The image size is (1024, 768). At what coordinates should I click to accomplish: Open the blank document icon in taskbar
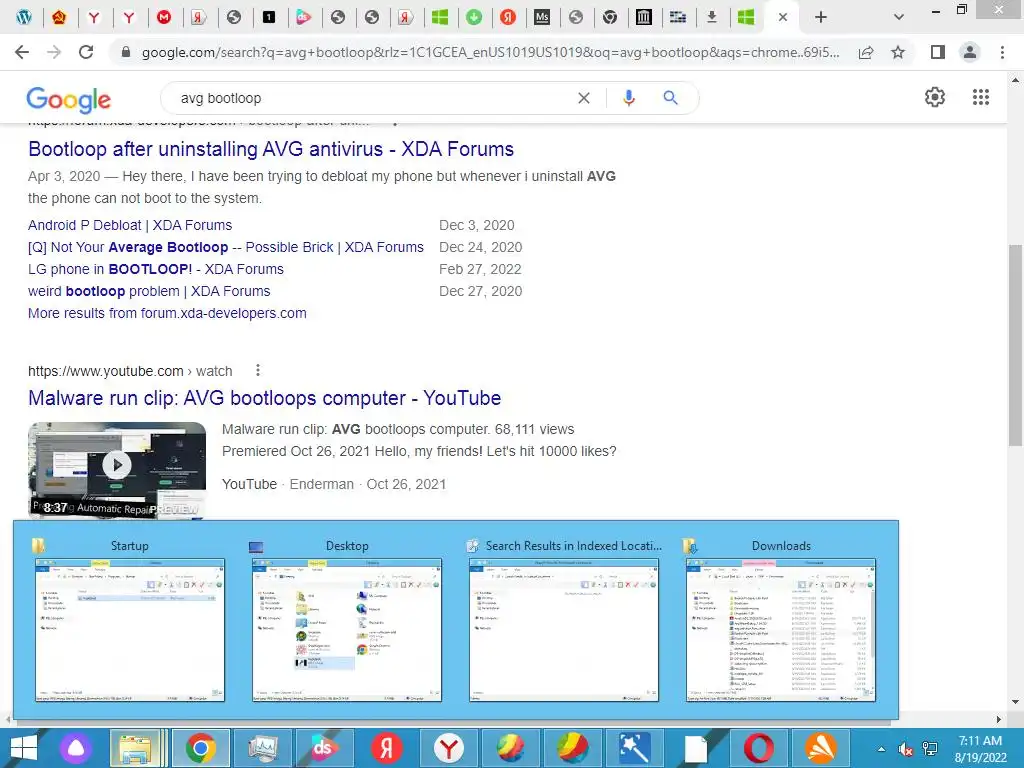(x=696, y=748)
